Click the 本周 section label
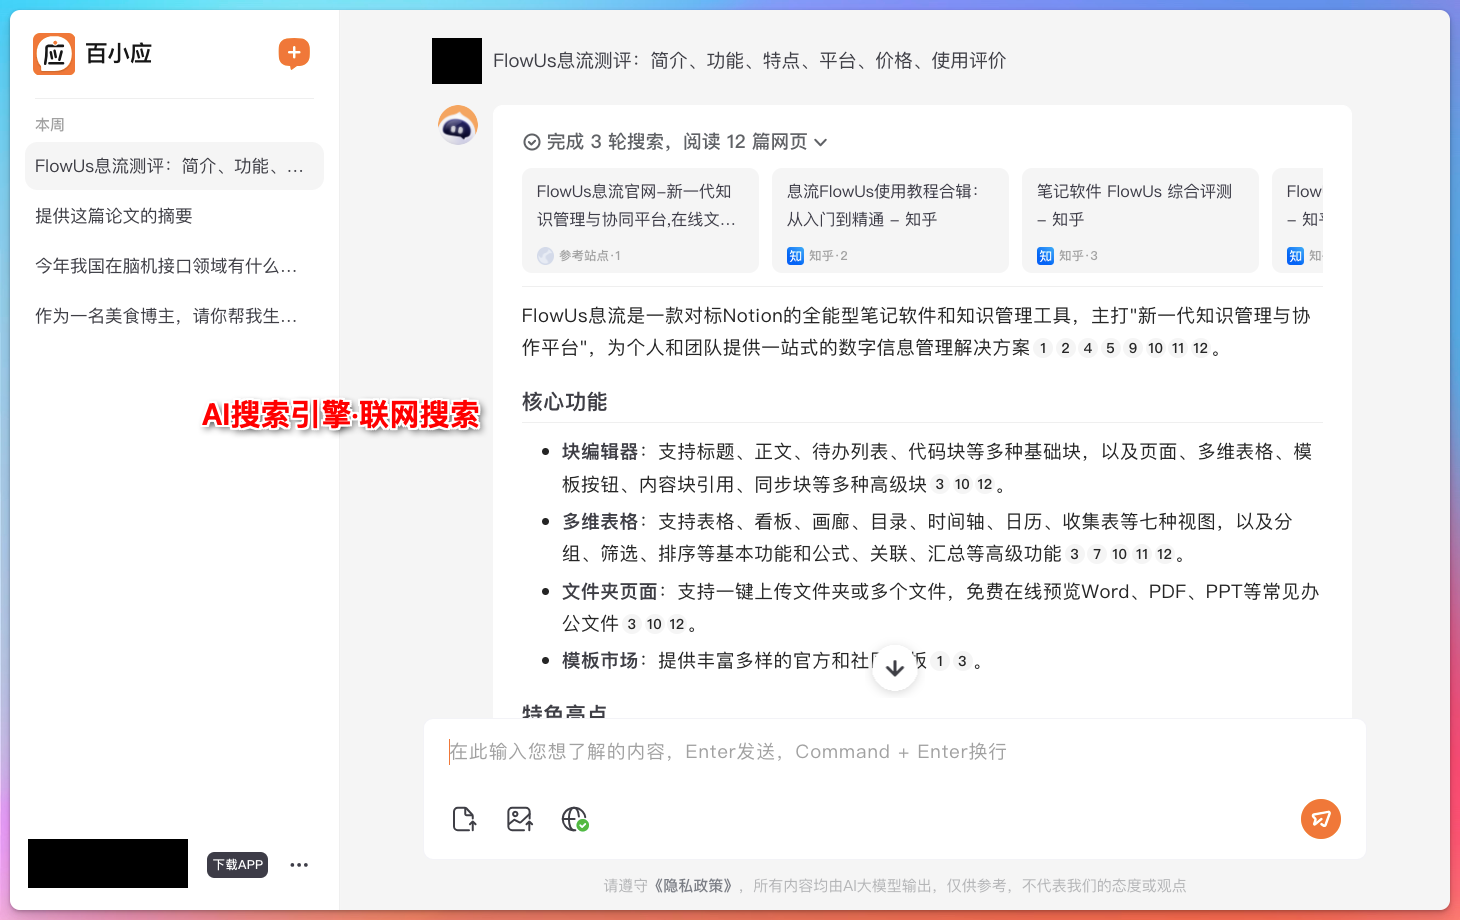The height and width of the screenshot is (920, 1460). [x=50, y=125]
